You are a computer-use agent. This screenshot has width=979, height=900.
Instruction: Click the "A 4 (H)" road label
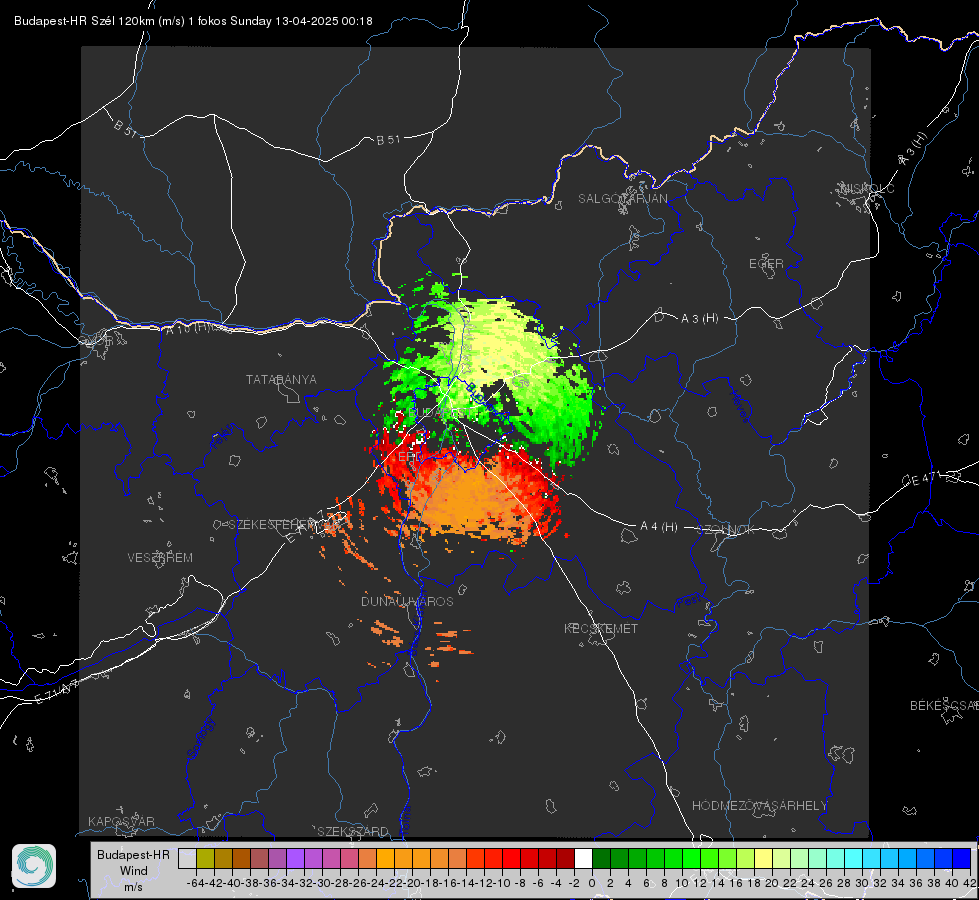(x=659, y=527)
